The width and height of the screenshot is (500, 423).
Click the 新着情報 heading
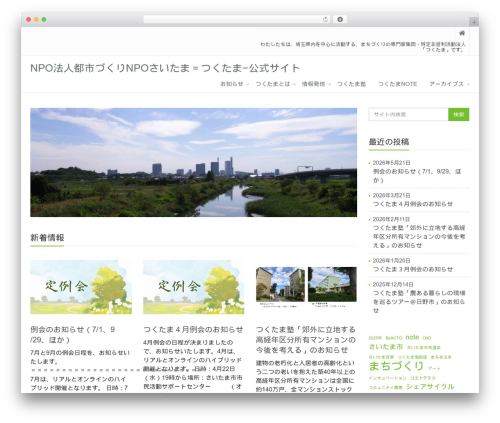(x=47, y=238)
